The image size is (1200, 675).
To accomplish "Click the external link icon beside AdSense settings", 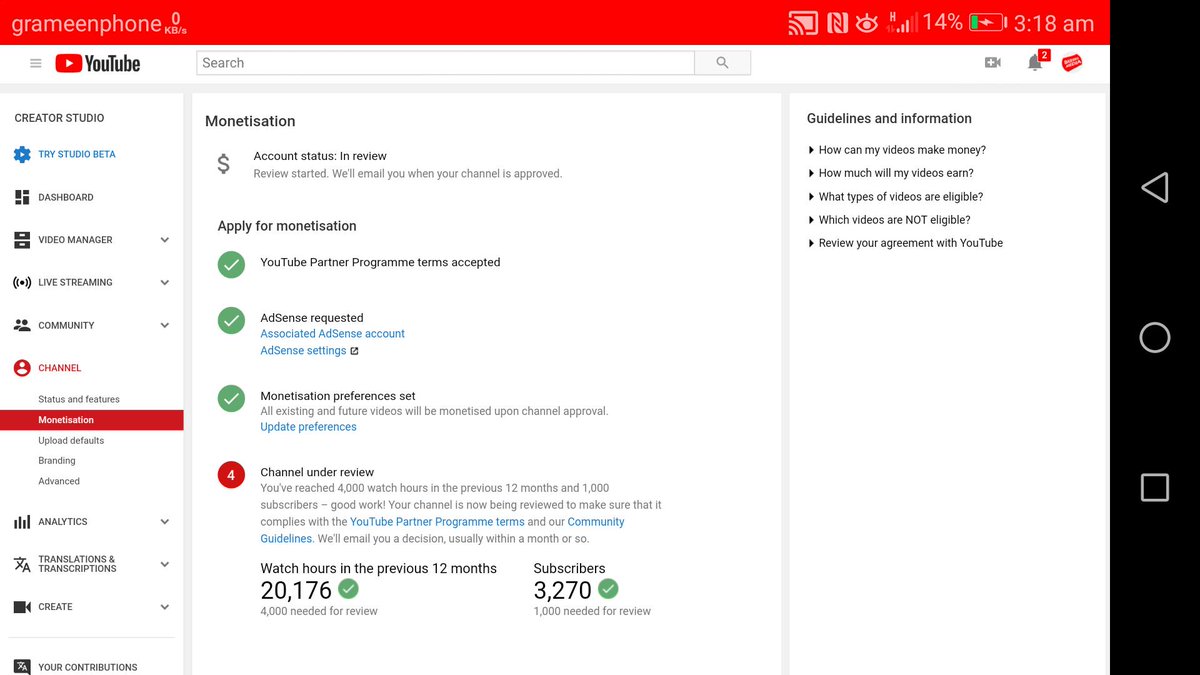I will point(354,351).
